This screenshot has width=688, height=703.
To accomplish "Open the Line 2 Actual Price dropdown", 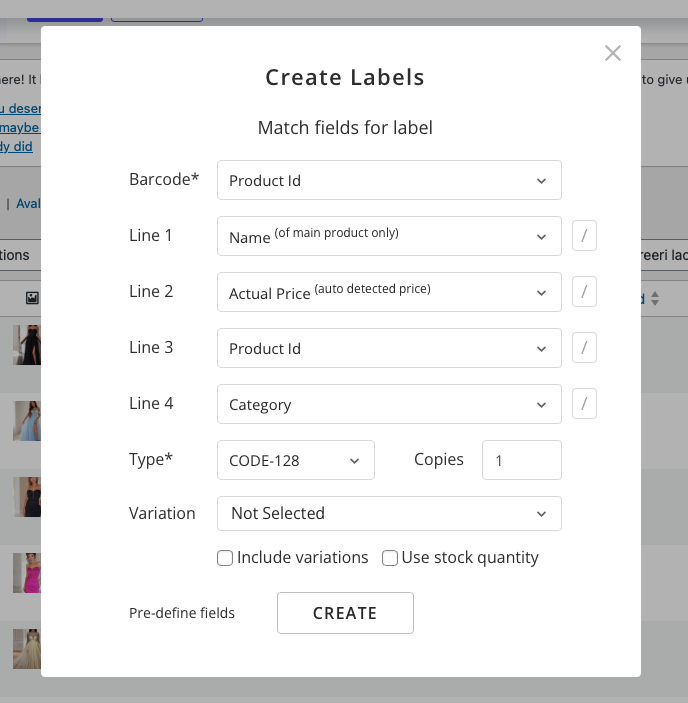I will pyautogui.click(x=389, y=292).
